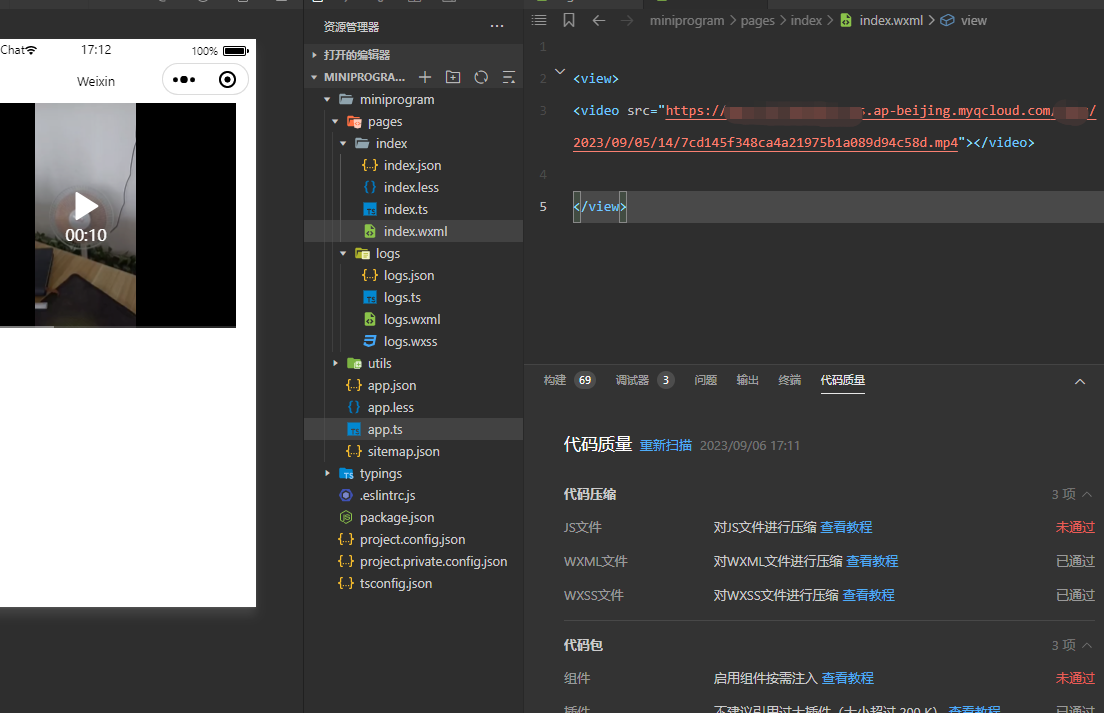1104x713 pixels.
Task: Click the list outline icon in editor toolbar
Action: 539,20
